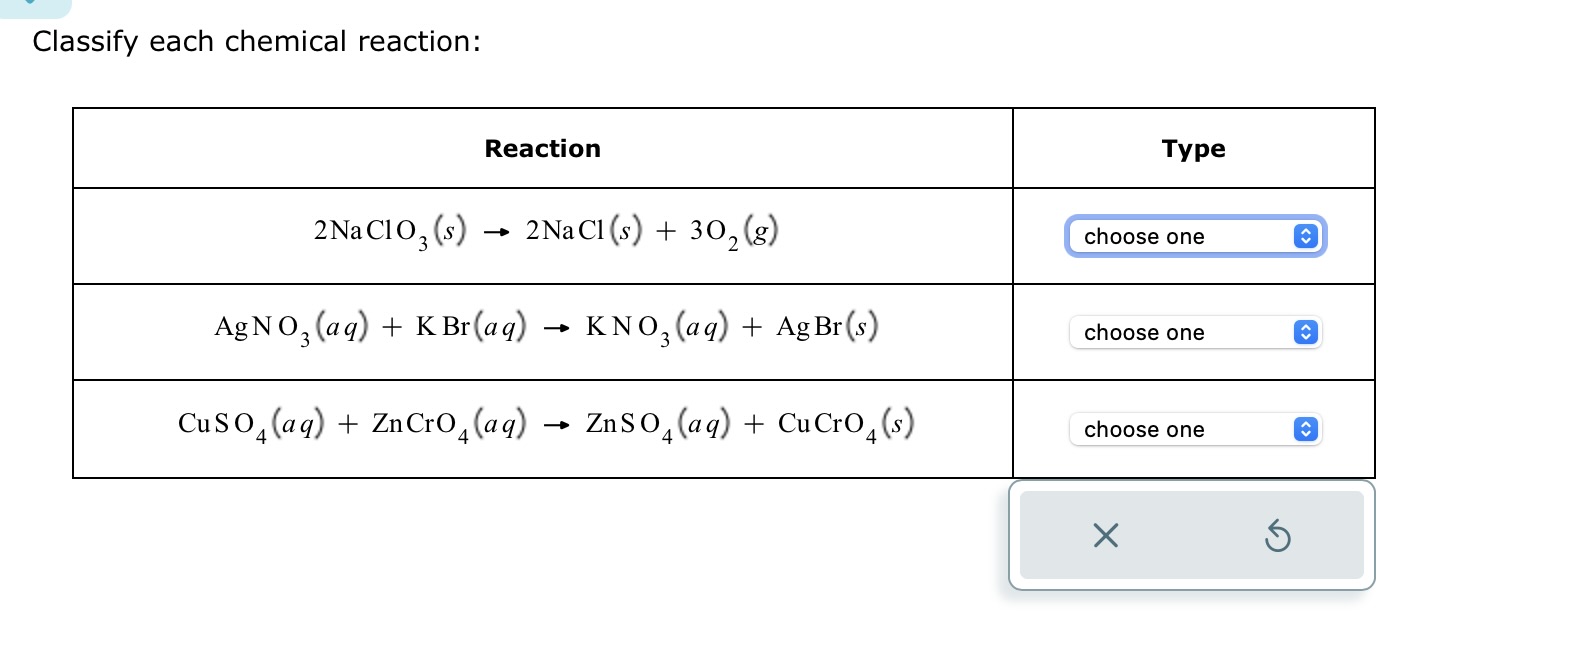Open the classification dropdown for the CuSO4 reaction

[1195, 429]
